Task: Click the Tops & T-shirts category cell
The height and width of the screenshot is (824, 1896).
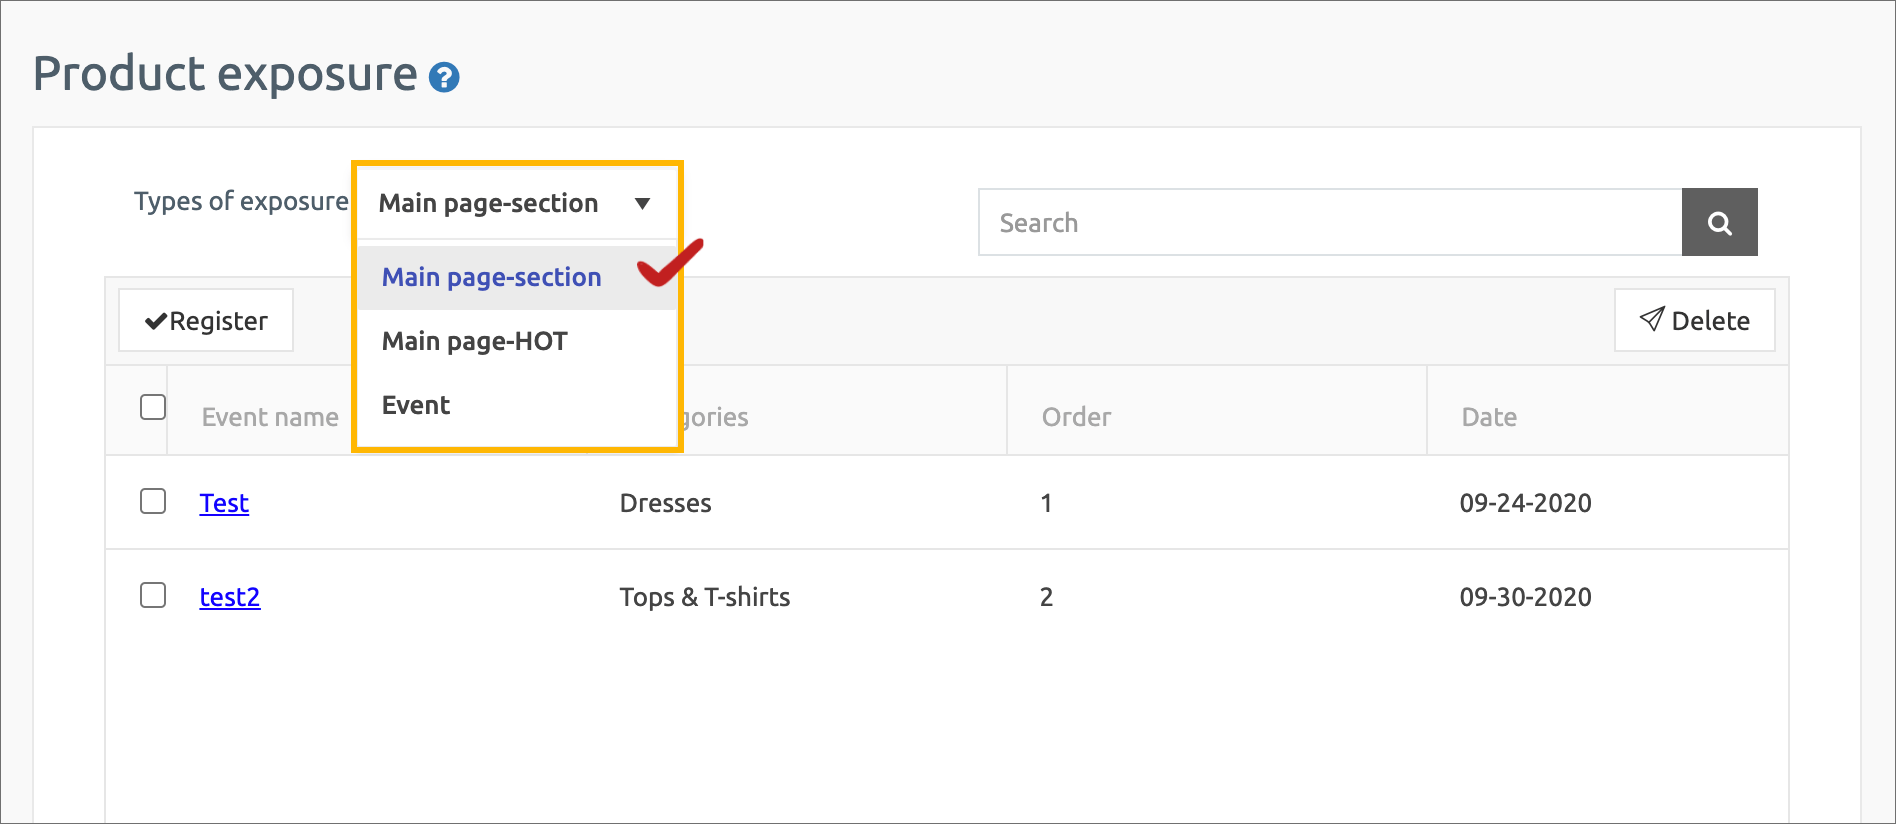Action: [x=705, y=597]
